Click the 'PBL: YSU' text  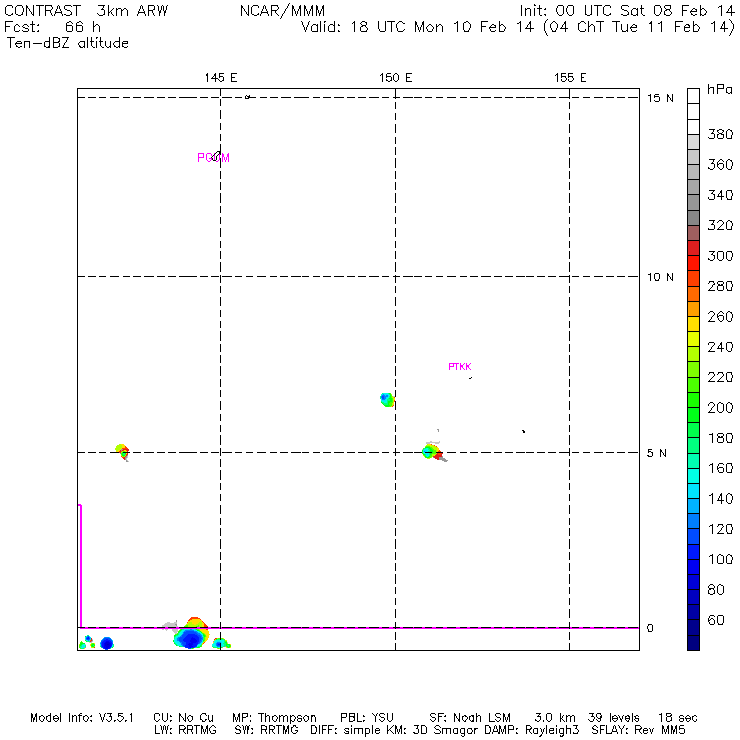[x=367, y=718]
